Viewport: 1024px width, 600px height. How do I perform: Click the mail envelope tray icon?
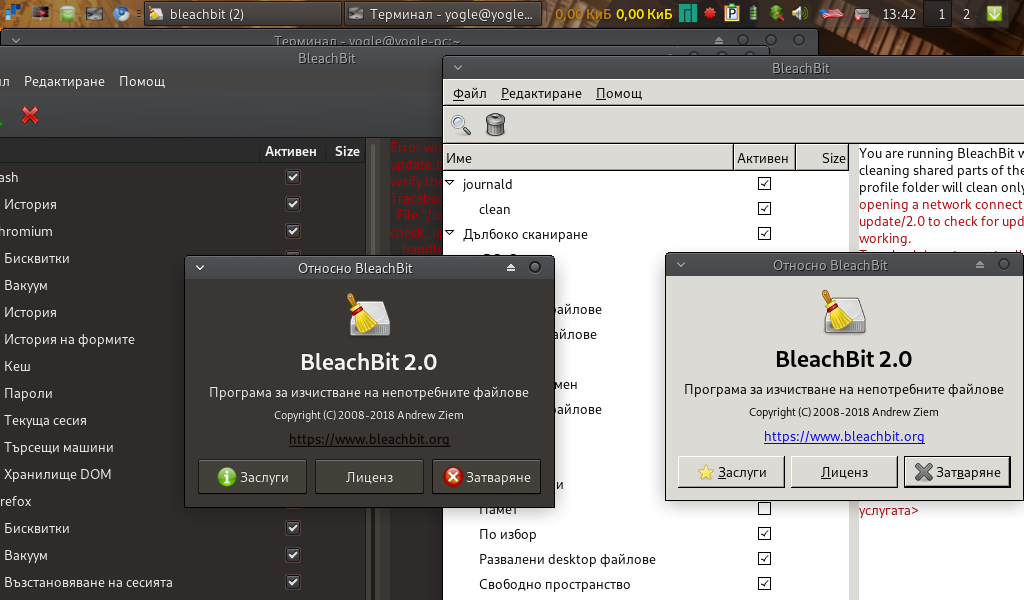862,13
